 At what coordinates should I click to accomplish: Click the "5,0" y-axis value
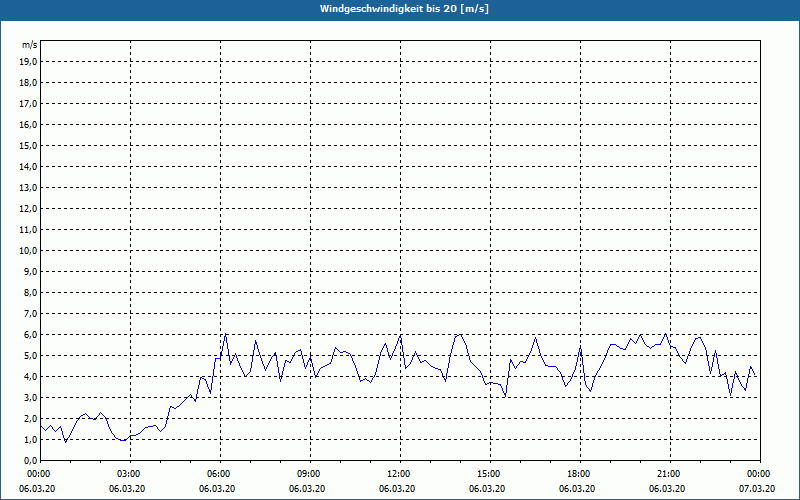(30, 356)
